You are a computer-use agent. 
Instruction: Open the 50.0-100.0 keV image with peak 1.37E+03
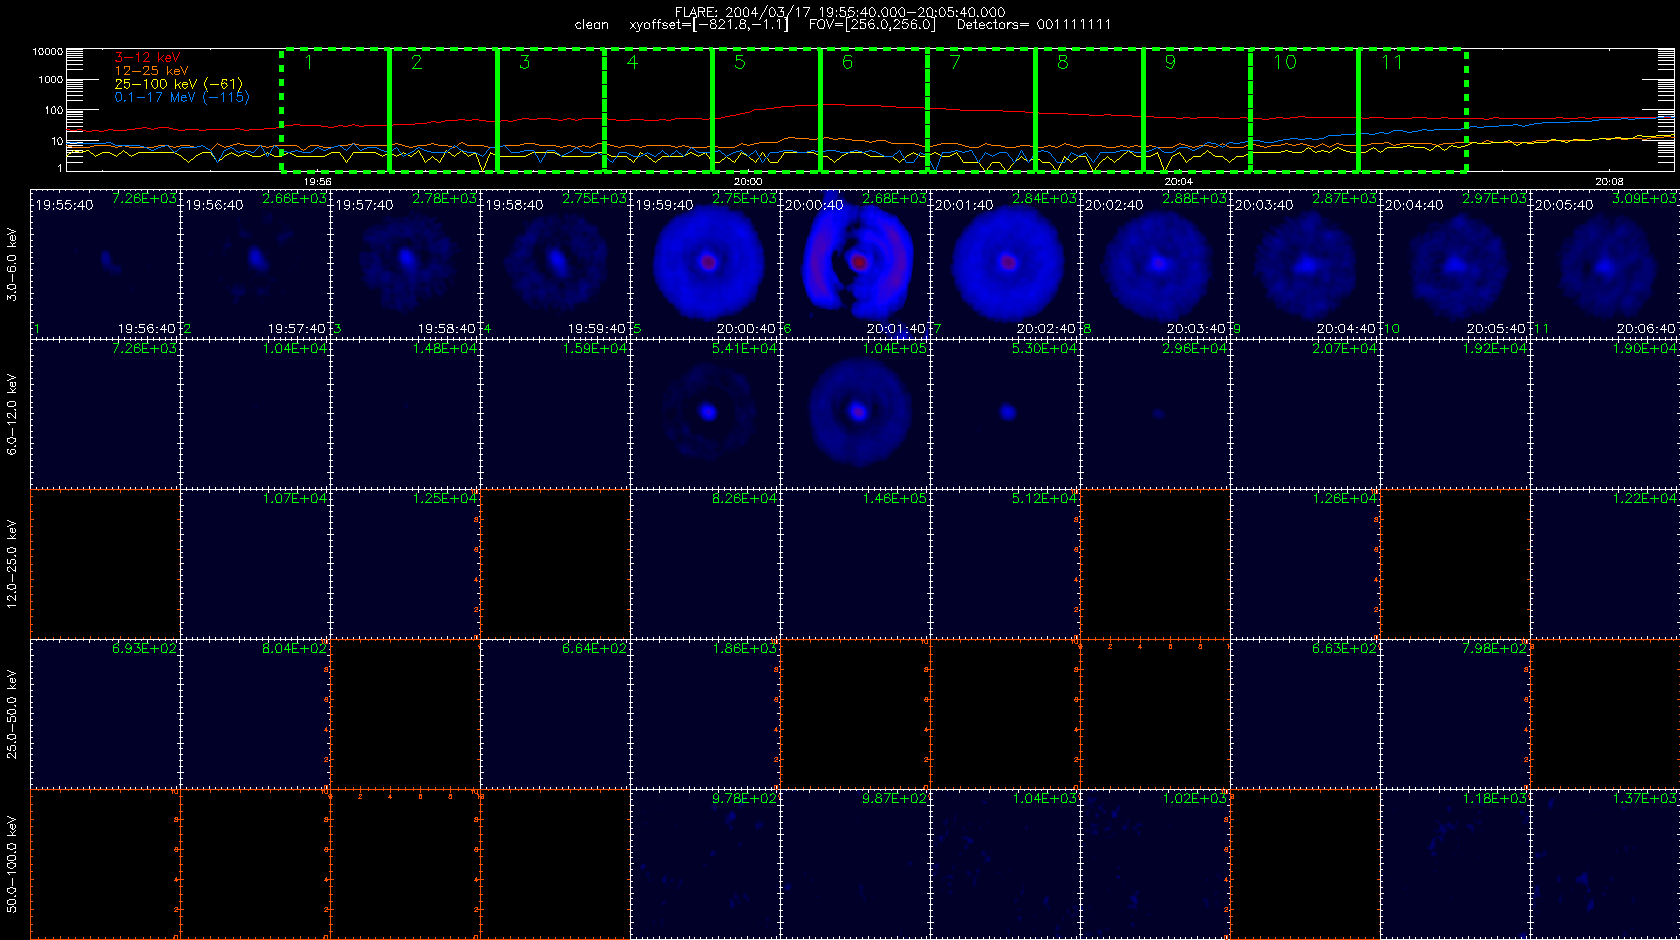coord(1605,863)
